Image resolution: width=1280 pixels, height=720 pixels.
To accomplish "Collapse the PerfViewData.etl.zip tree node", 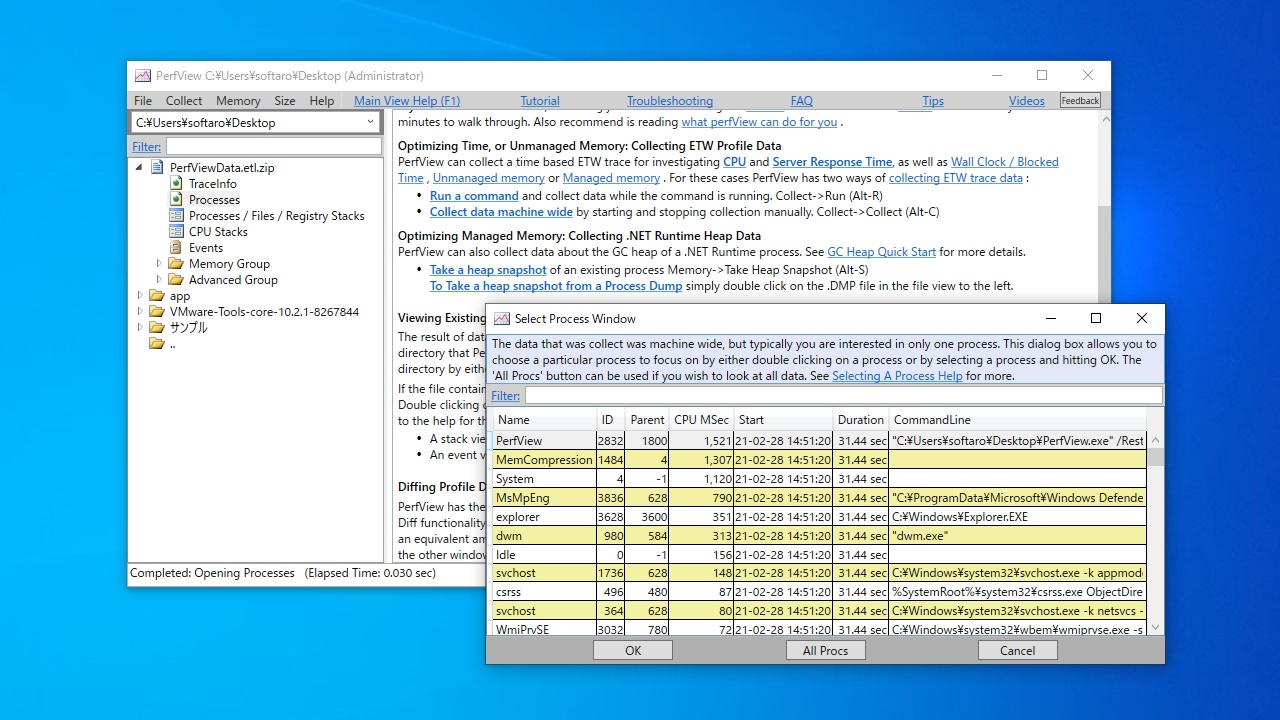I will point(139,168).
